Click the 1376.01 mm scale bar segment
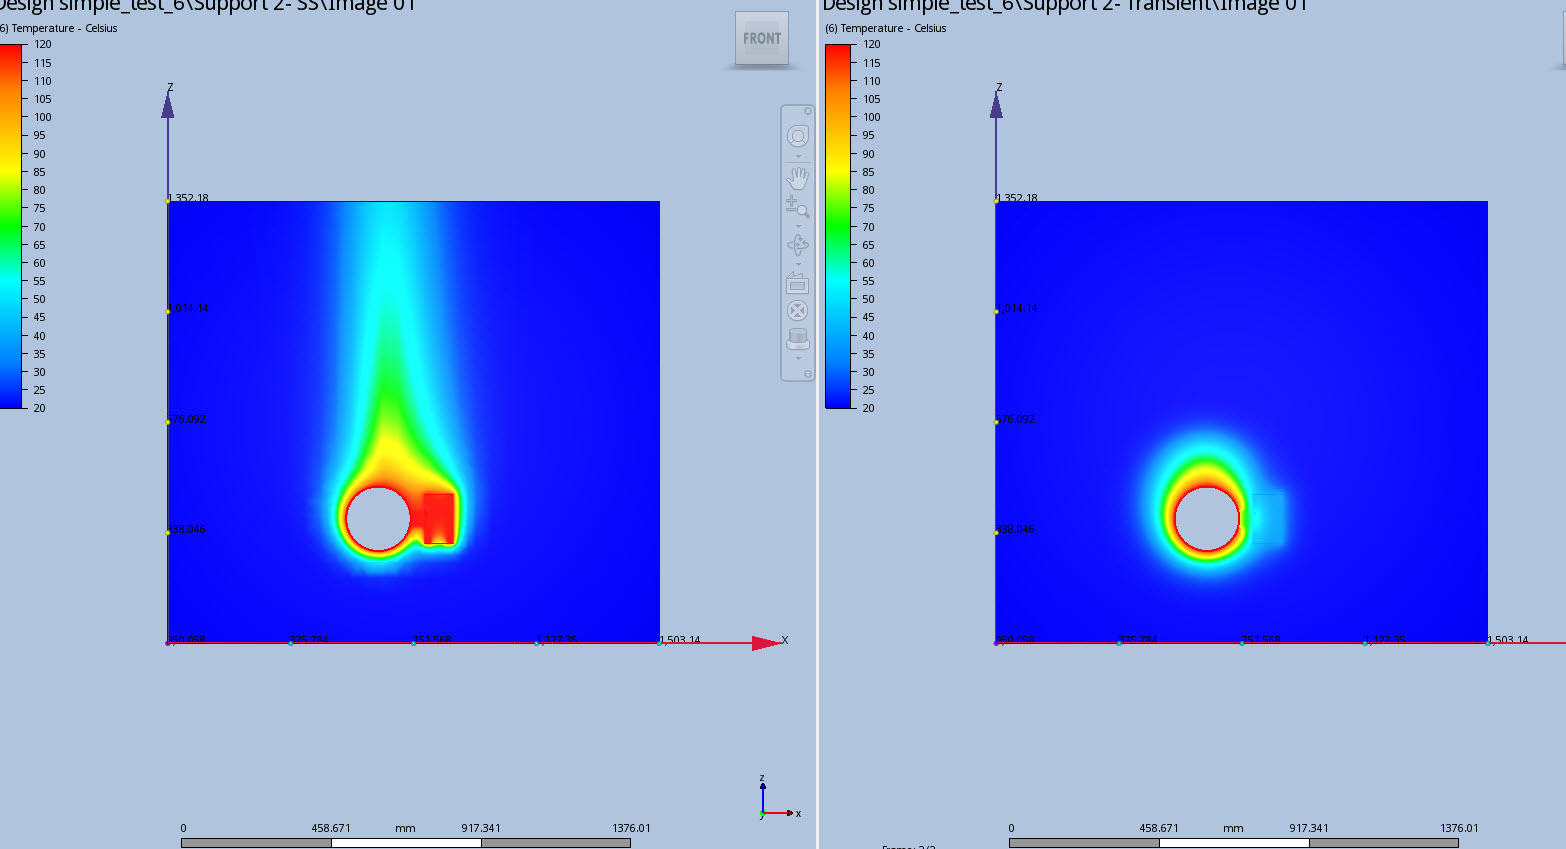The image size is (1566, 849). (557, 841)
